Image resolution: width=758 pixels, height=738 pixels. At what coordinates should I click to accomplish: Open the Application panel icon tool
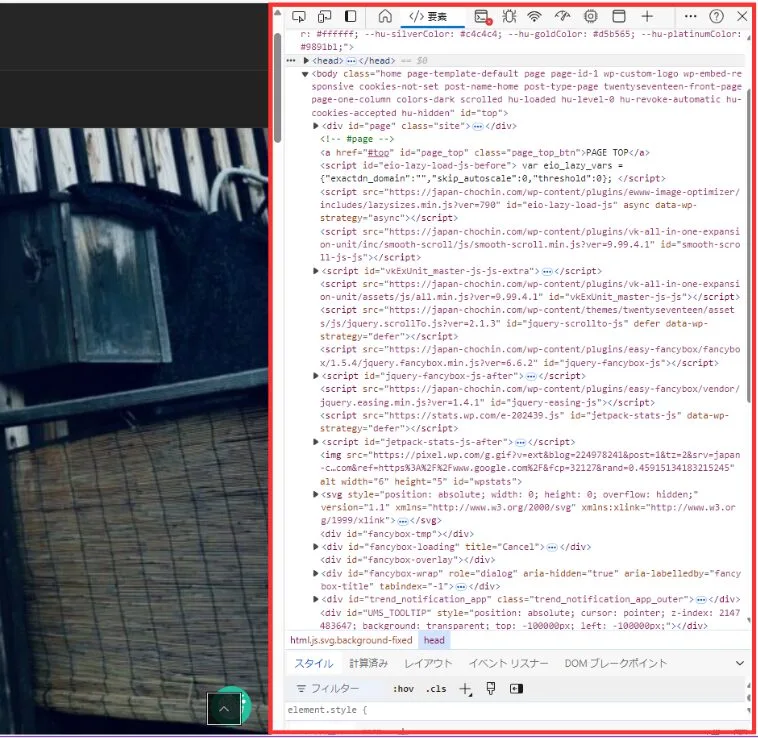tap(618, 17)
